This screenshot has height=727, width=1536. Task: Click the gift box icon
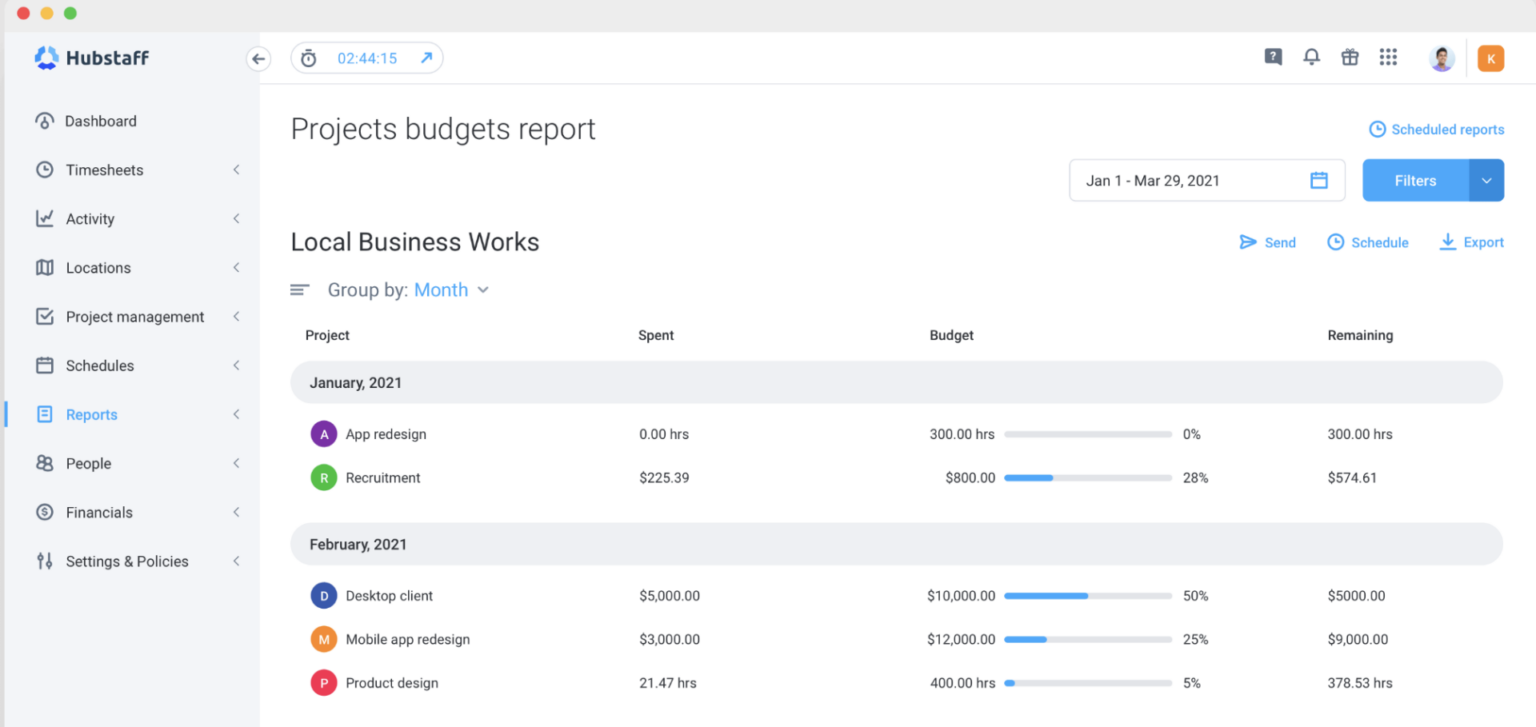coord(1350,58)
